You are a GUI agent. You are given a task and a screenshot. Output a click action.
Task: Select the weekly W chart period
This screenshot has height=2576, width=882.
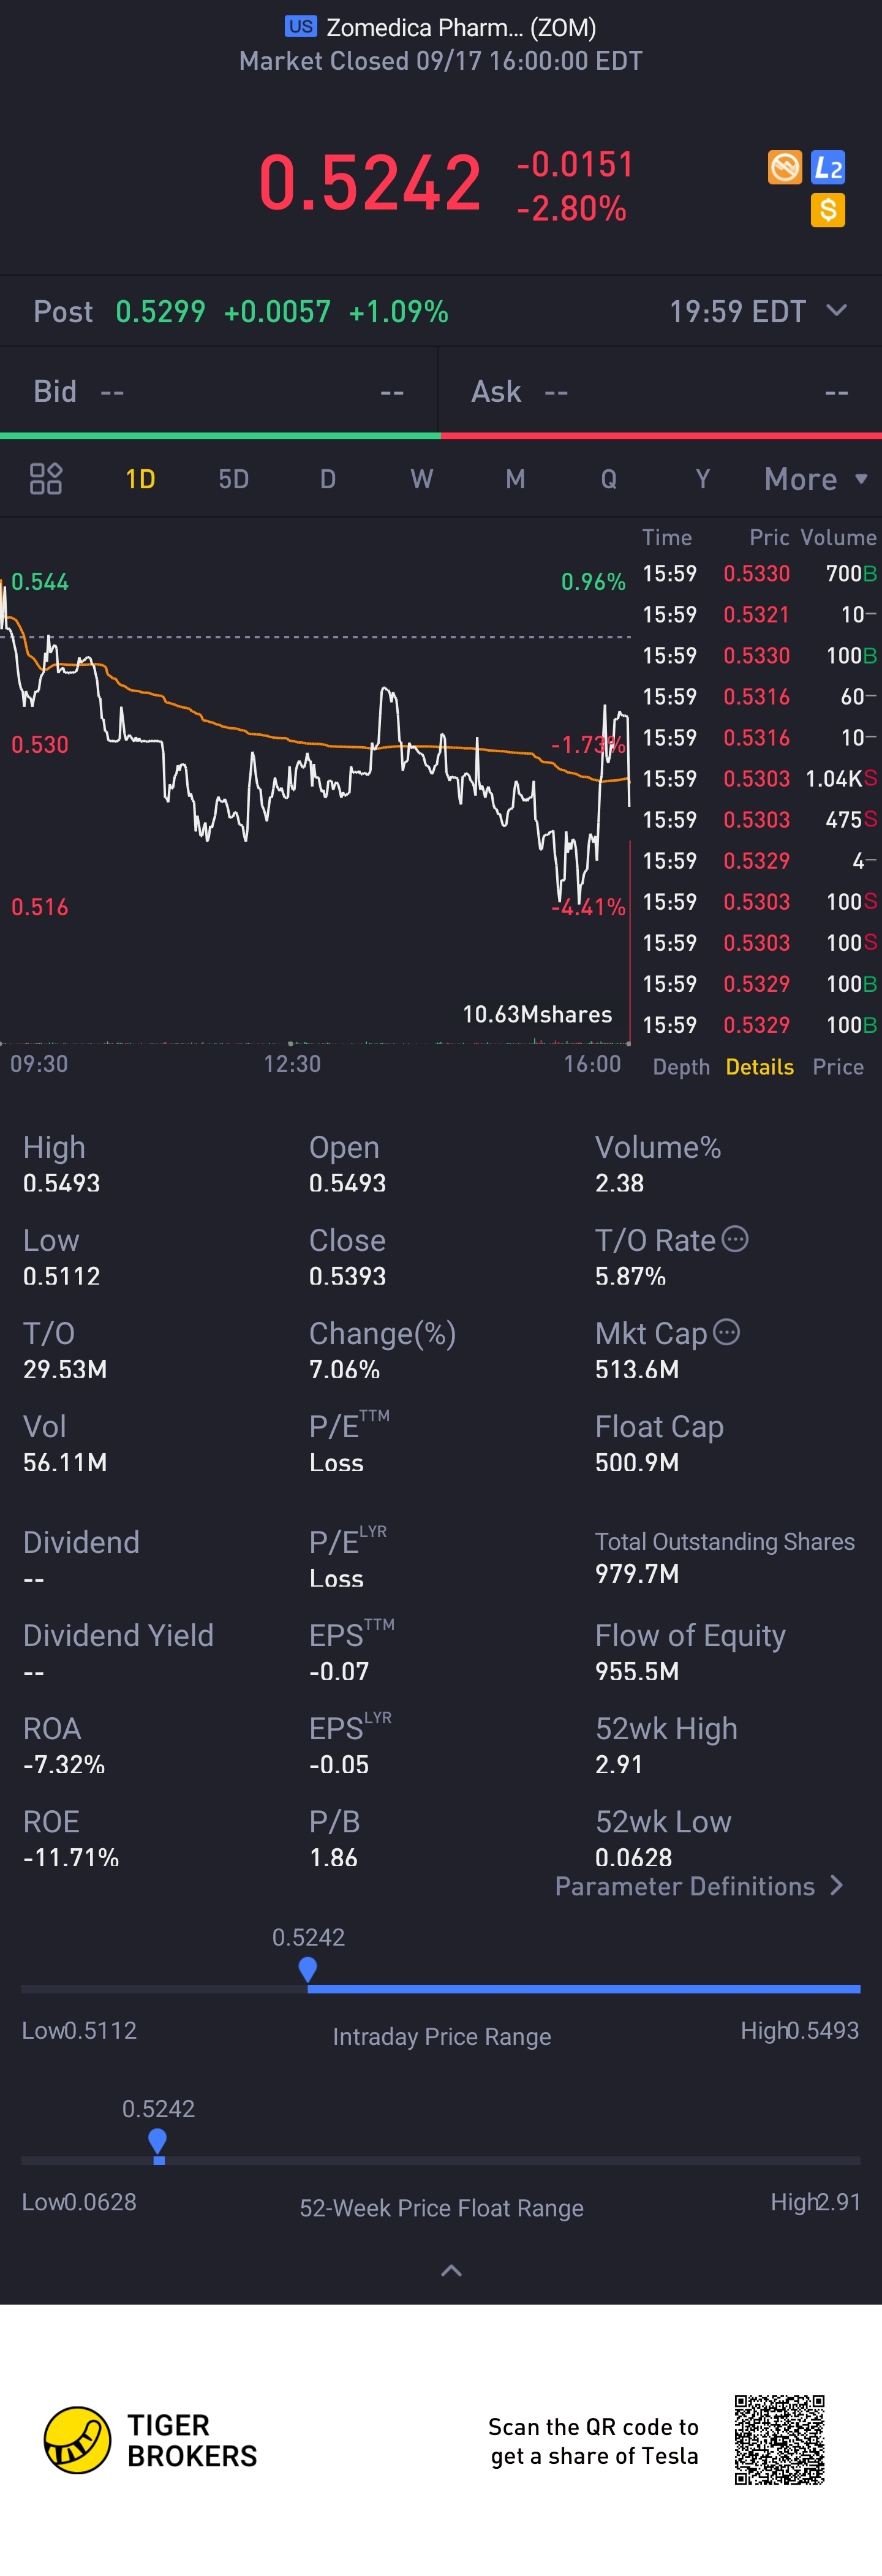(421, 479)
